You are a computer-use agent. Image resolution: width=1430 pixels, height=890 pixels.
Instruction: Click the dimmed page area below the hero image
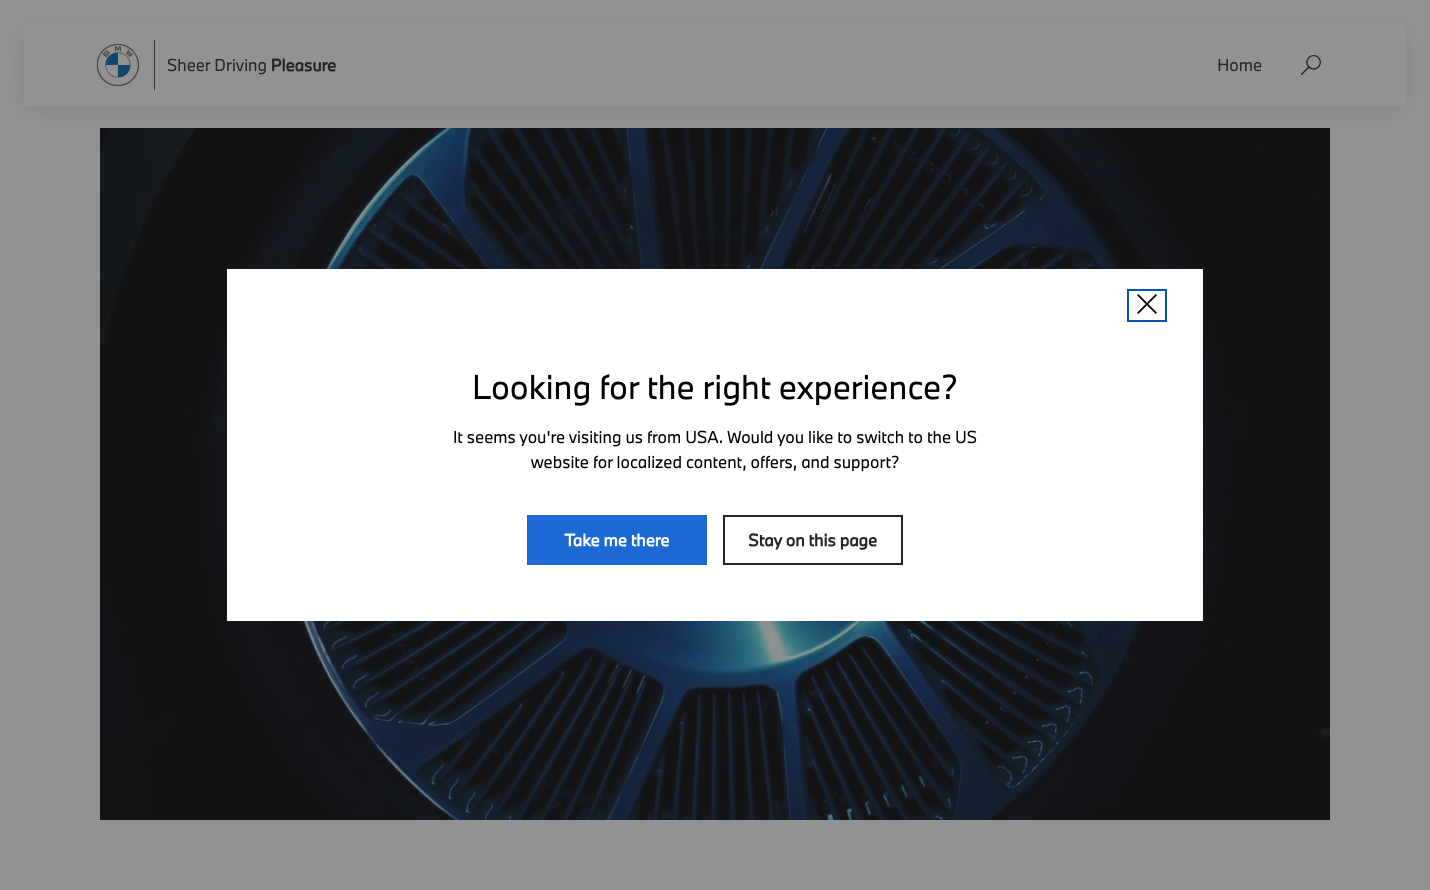pyautogui.click(x=714, y=855)
